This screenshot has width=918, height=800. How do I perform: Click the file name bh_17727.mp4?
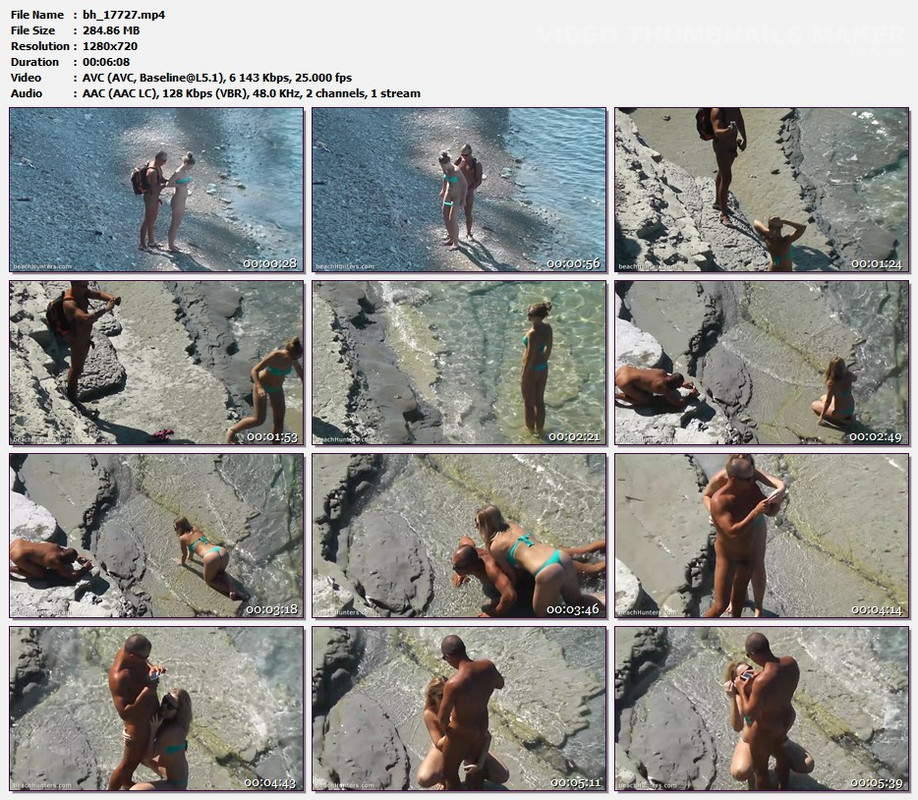[124, 15]
